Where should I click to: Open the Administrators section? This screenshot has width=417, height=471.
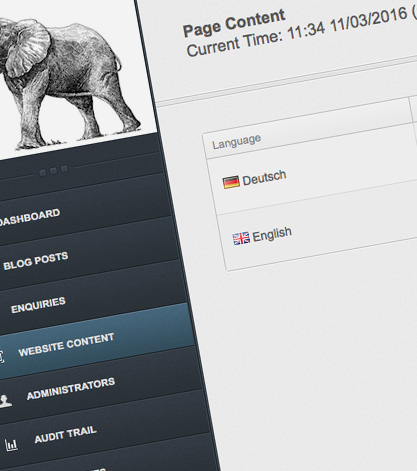coord(71,389)
